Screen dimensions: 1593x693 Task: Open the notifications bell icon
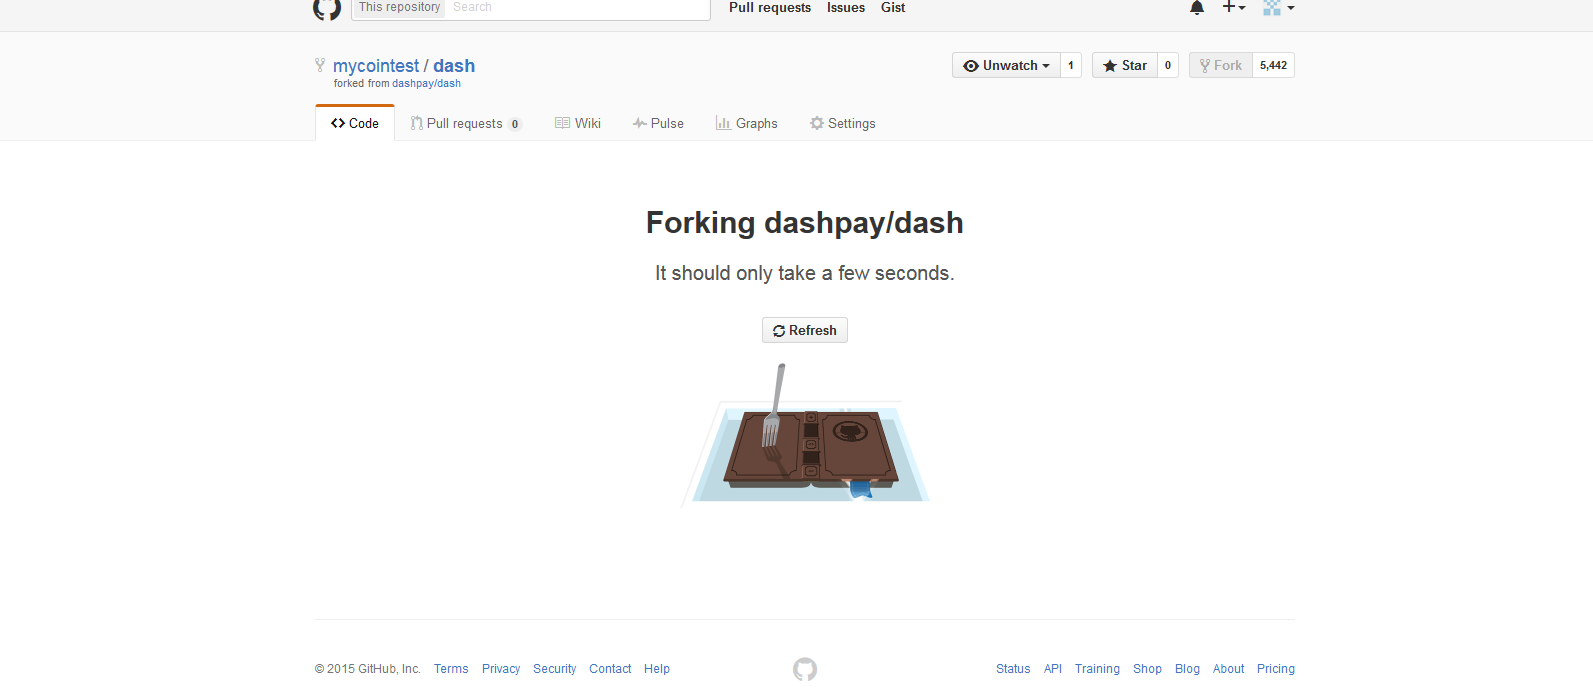pos(1197,8)
